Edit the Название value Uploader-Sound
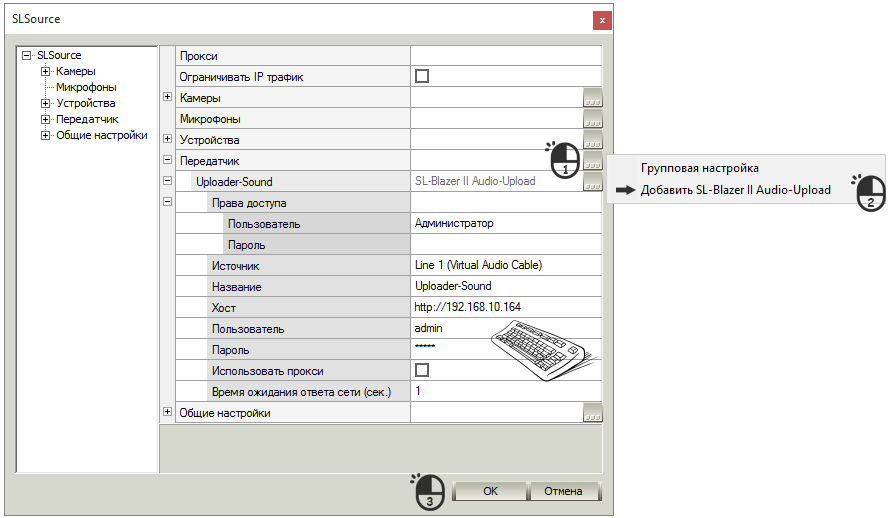 pyautogui.click(x=506, y=286)
